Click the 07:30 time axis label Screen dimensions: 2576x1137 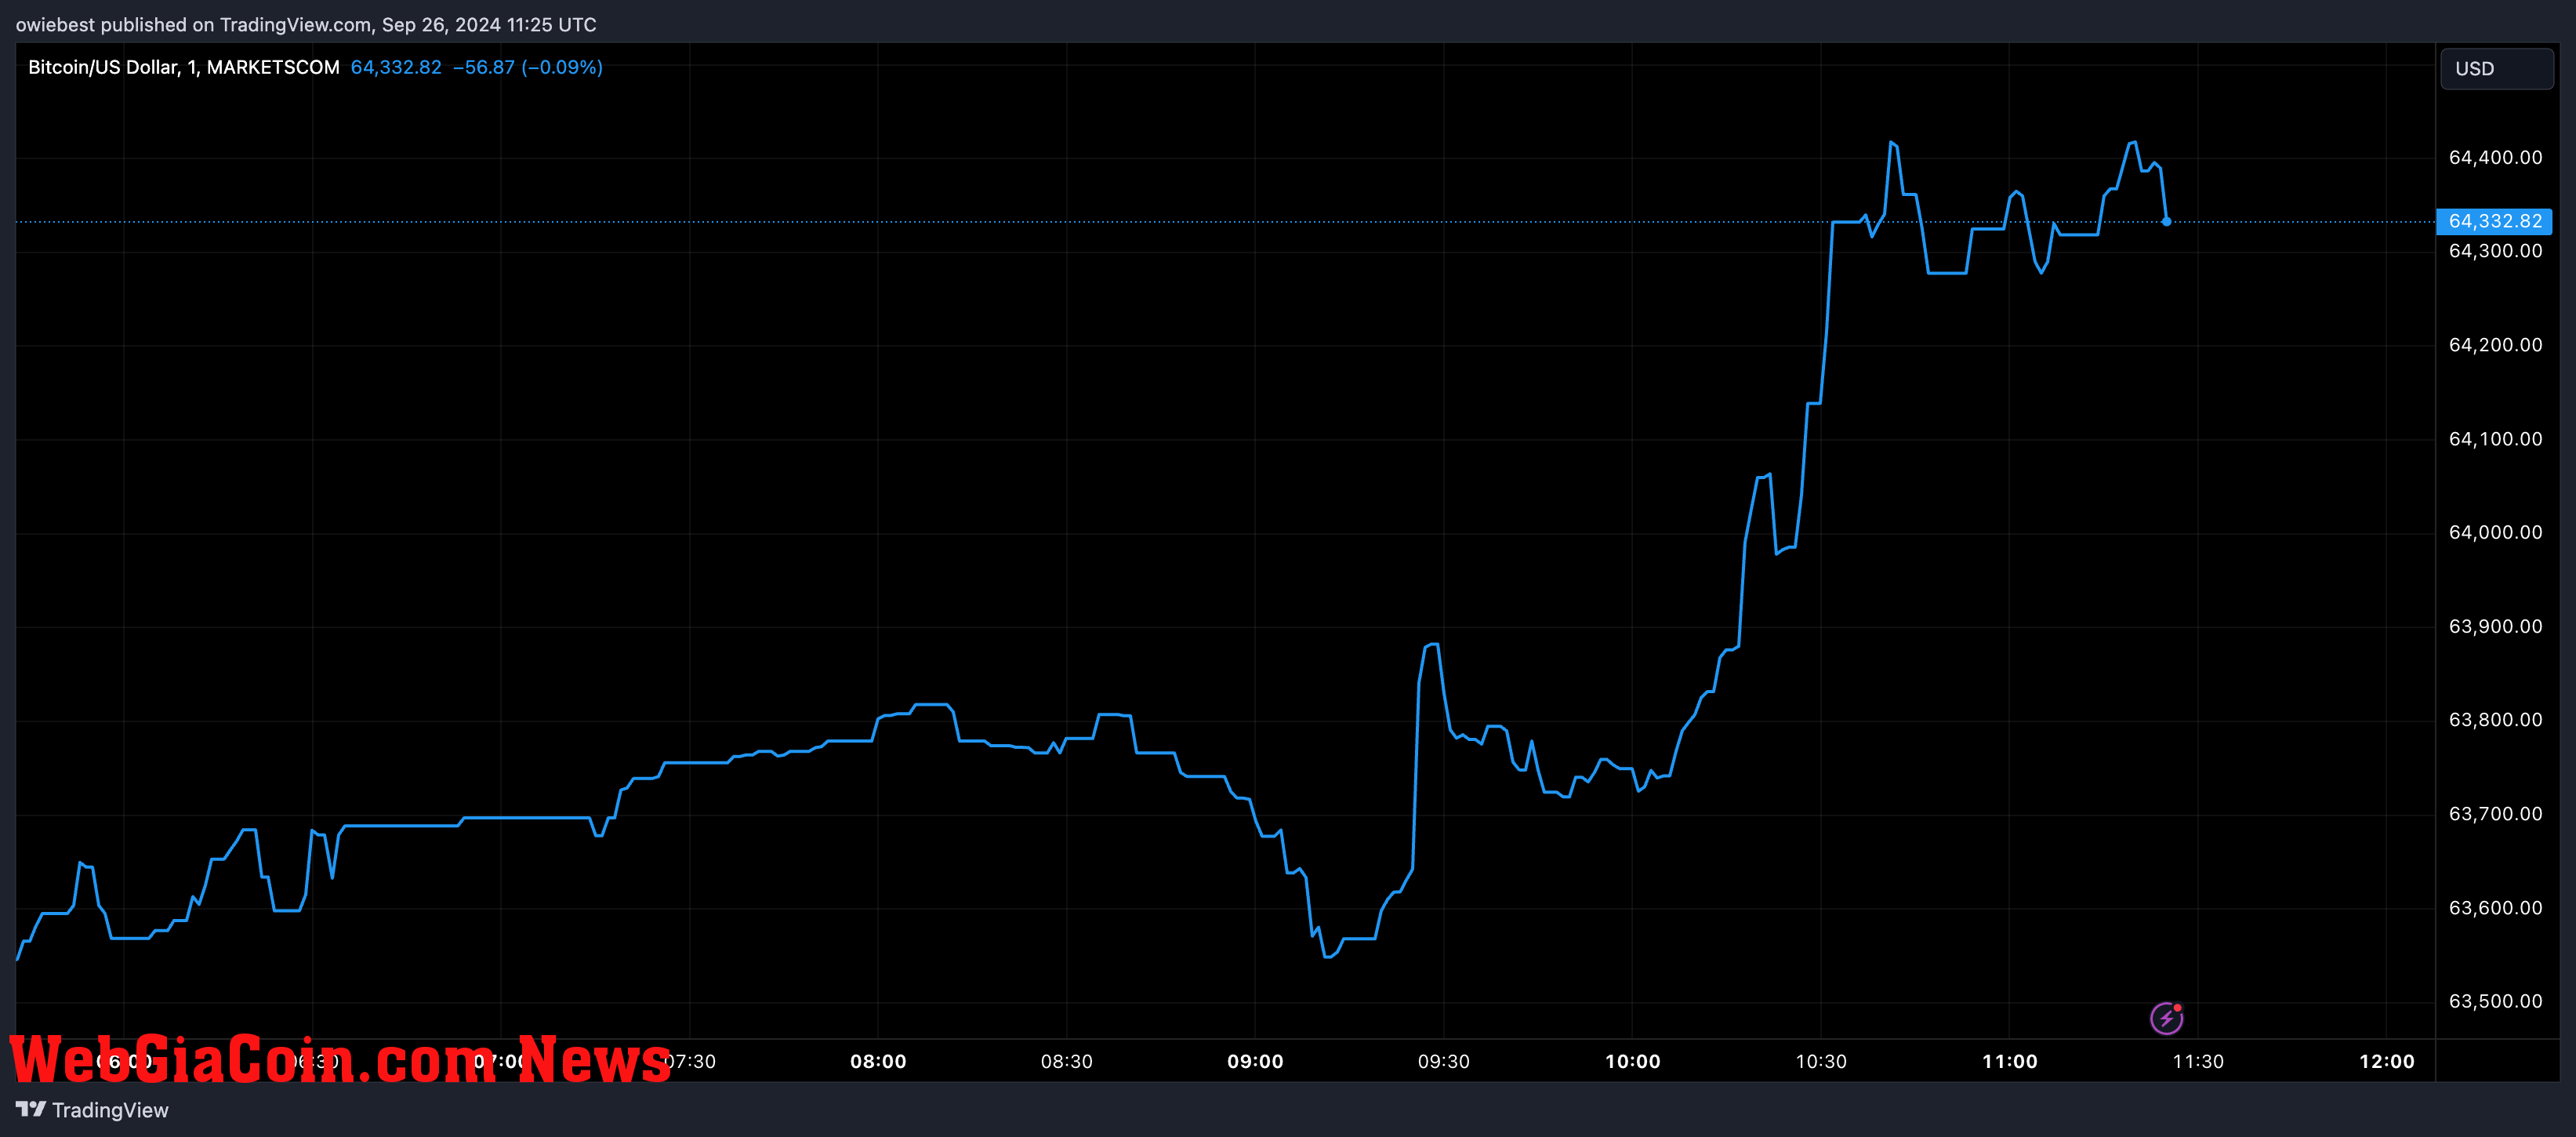690,1061
